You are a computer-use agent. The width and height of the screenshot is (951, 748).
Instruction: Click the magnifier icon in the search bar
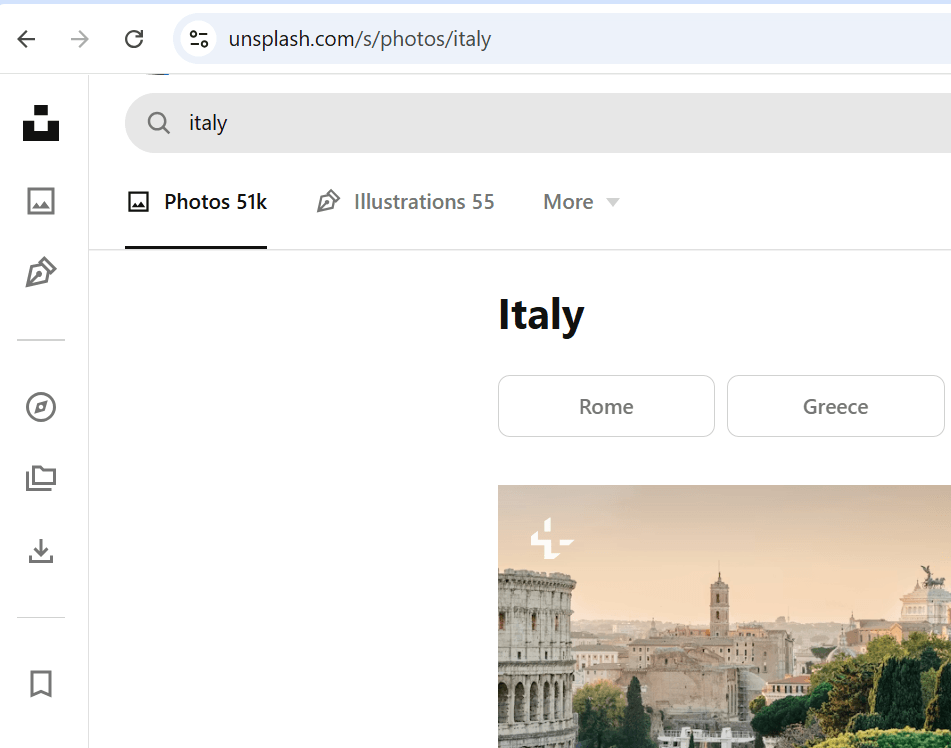[158, 122]
